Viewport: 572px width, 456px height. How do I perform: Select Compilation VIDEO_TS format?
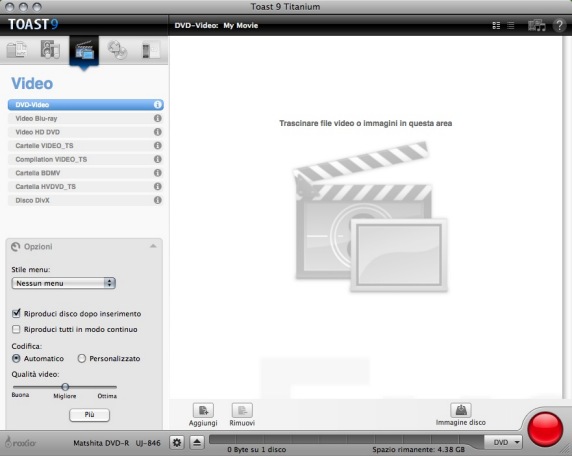click(85, 159)
